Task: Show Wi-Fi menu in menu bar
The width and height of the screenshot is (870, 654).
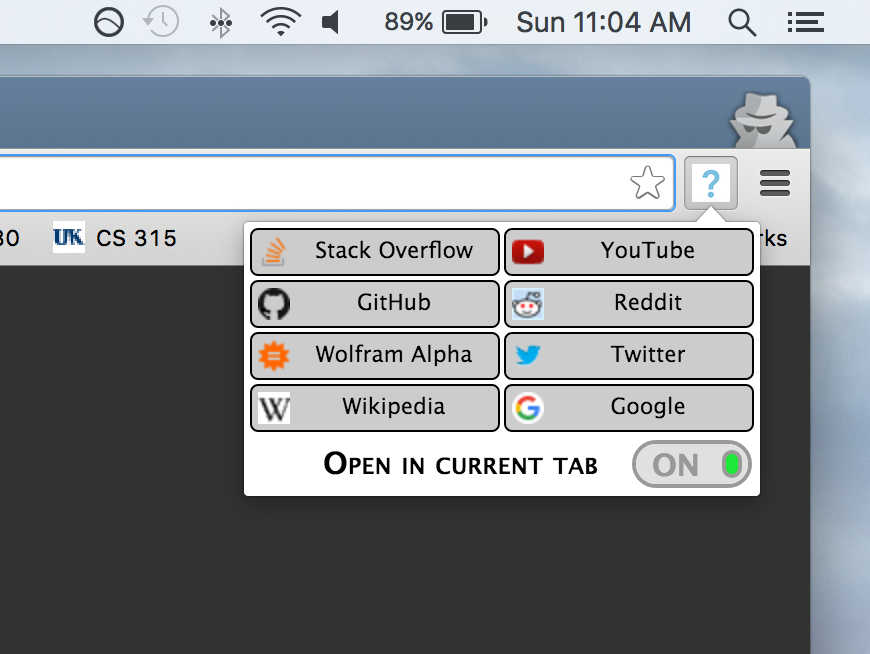Action: pyautogui.click(x=281, y=22)
